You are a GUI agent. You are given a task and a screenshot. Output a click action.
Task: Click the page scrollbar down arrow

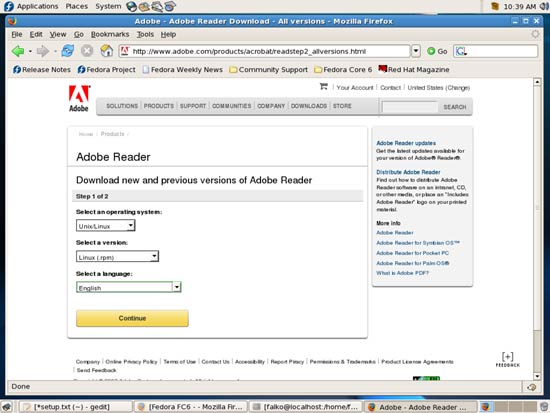tap(537, 377)
